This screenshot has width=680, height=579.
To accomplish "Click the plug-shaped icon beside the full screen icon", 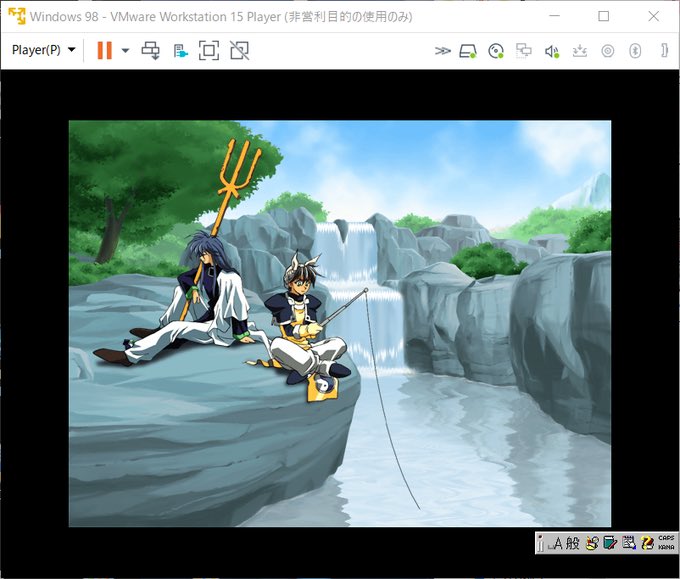I will tap(180, 51).
